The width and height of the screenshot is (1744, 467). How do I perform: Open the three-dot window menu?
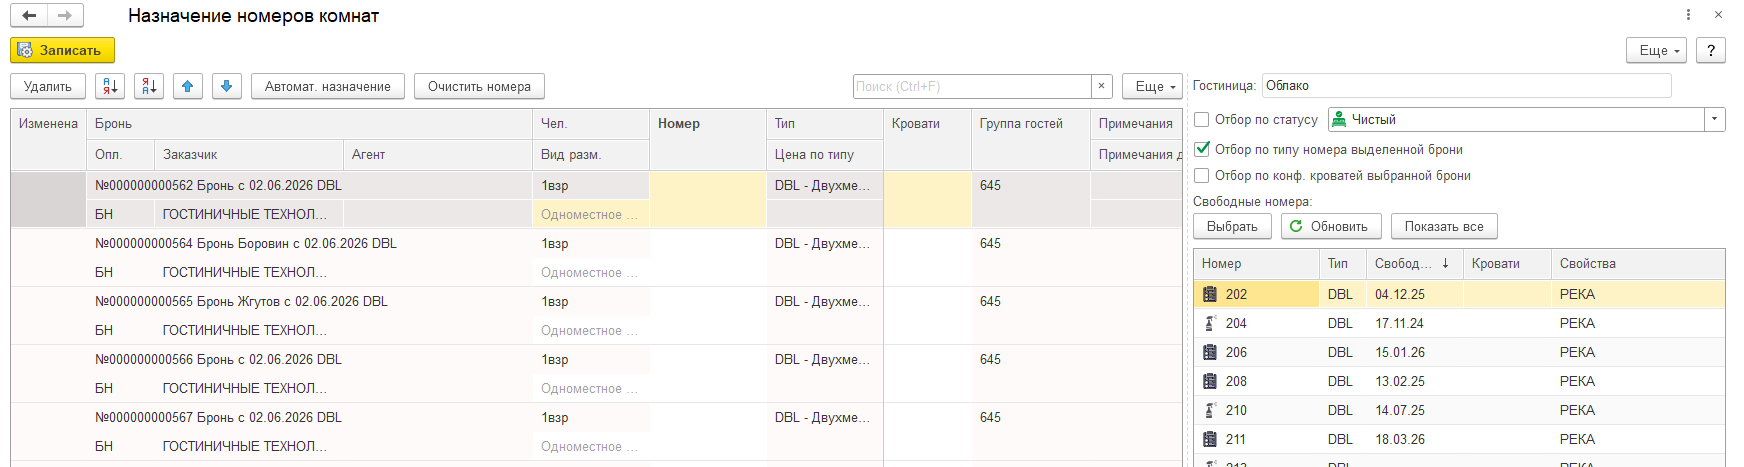(1688, 15)
